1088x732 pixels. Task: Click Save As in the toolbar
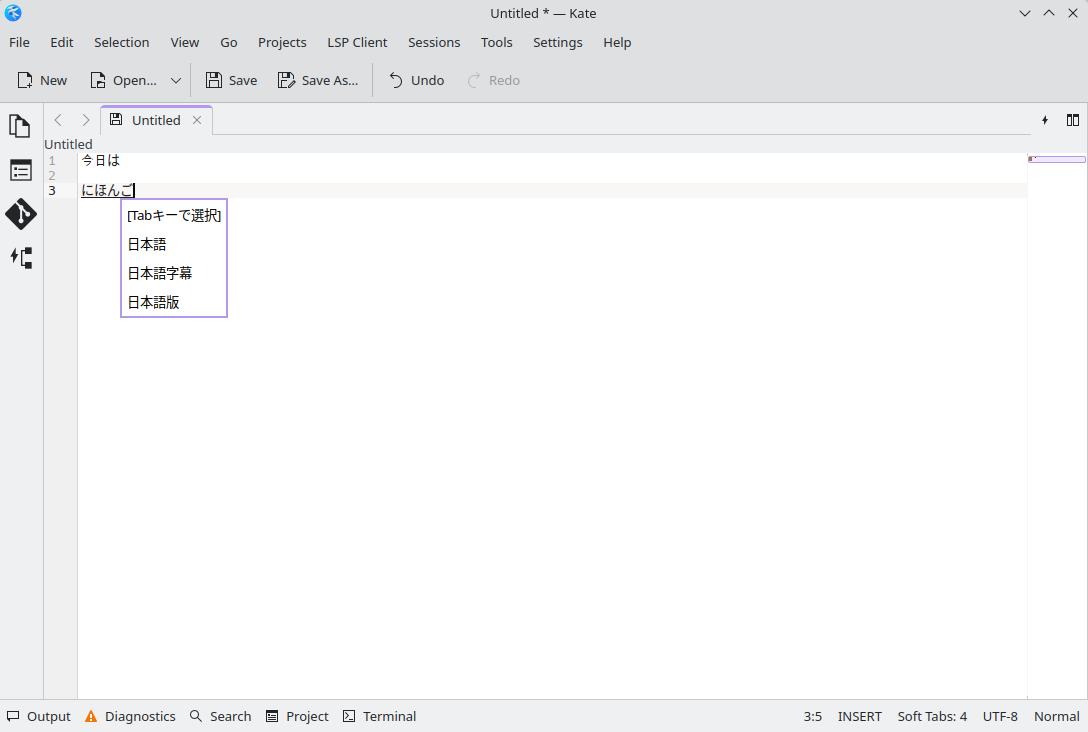[318, 80]
